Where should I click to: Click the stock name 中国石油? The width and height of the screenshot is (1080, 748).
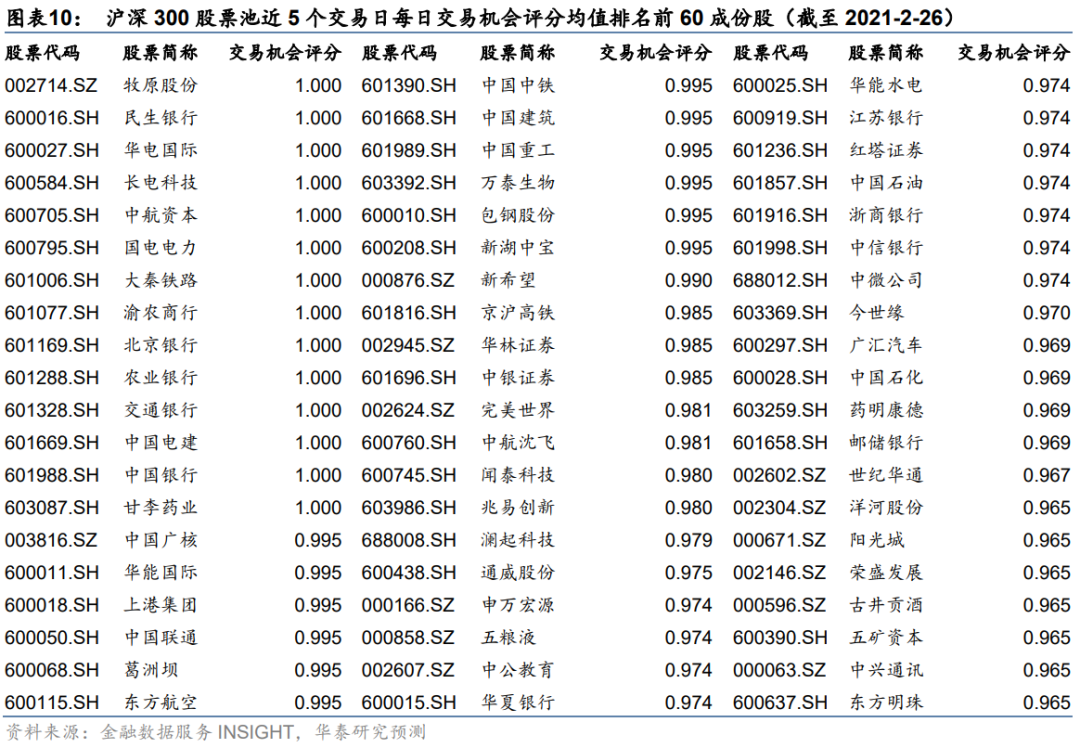(x=886, y=183)
